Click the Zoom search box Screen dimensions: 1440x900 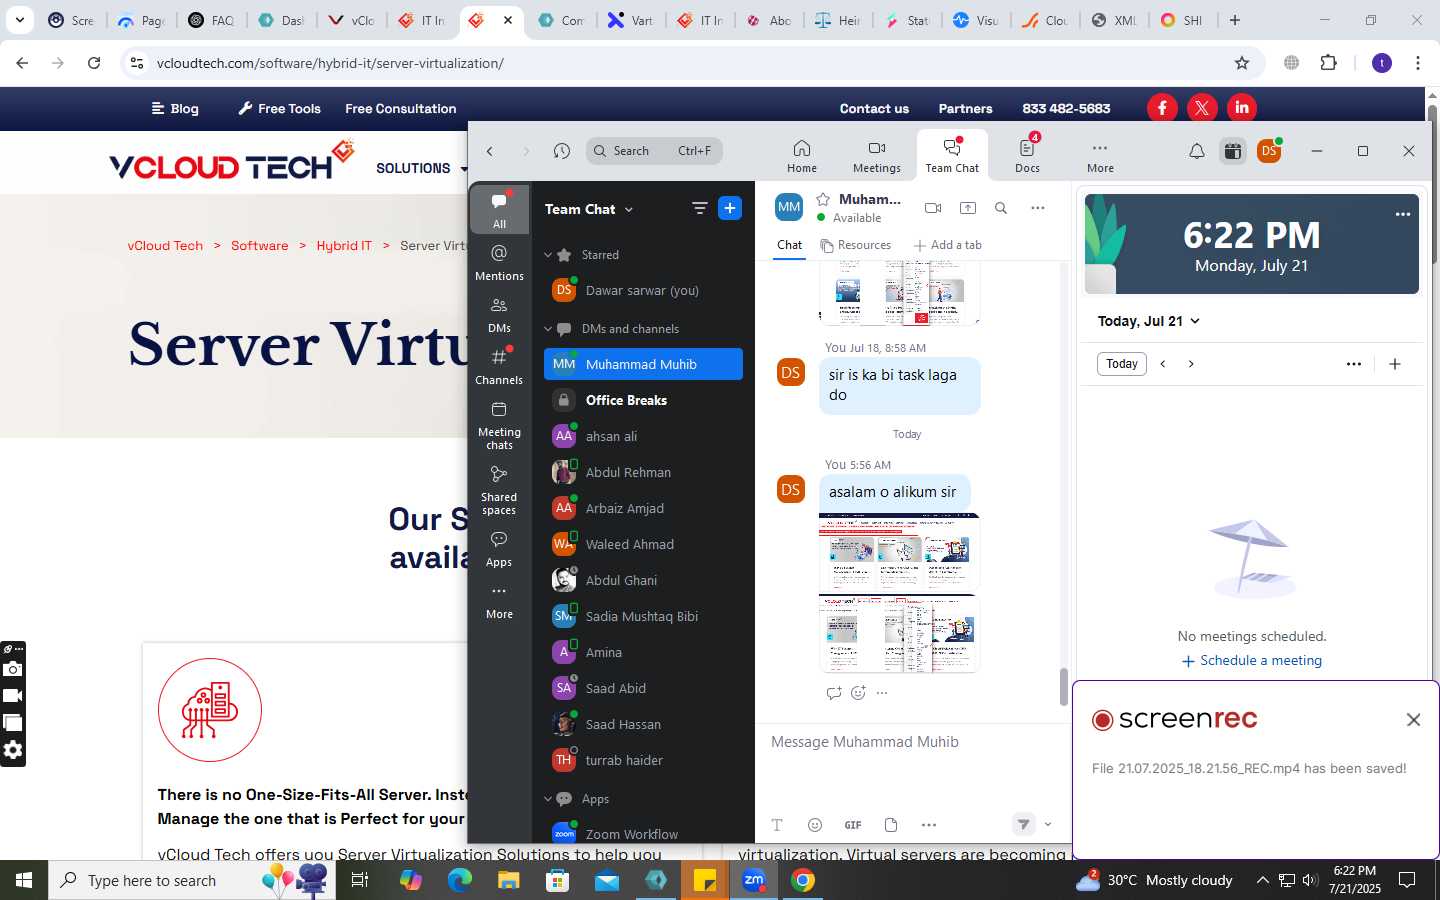click(x=654, y=151)
